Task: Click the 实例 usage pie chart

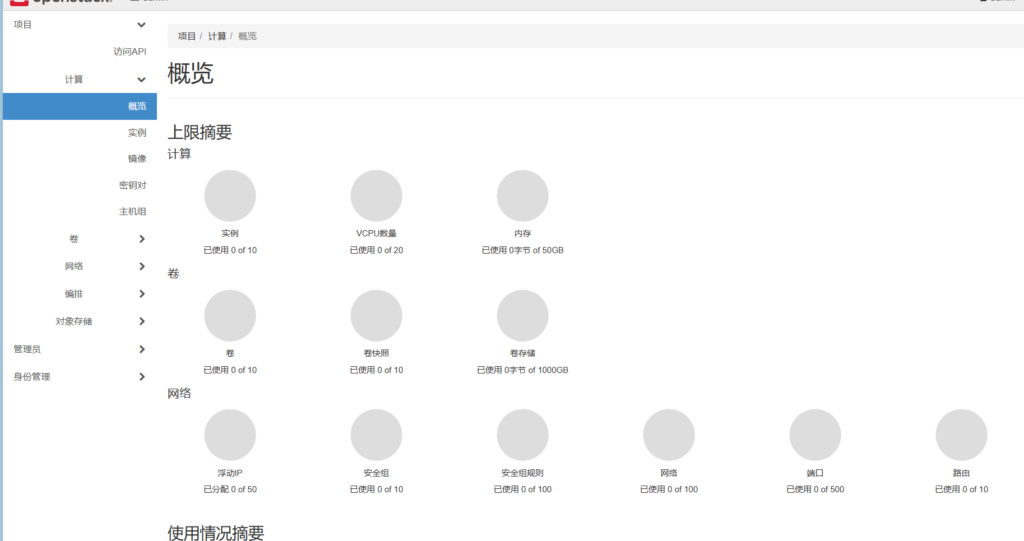Action: [x=230, y=196]
